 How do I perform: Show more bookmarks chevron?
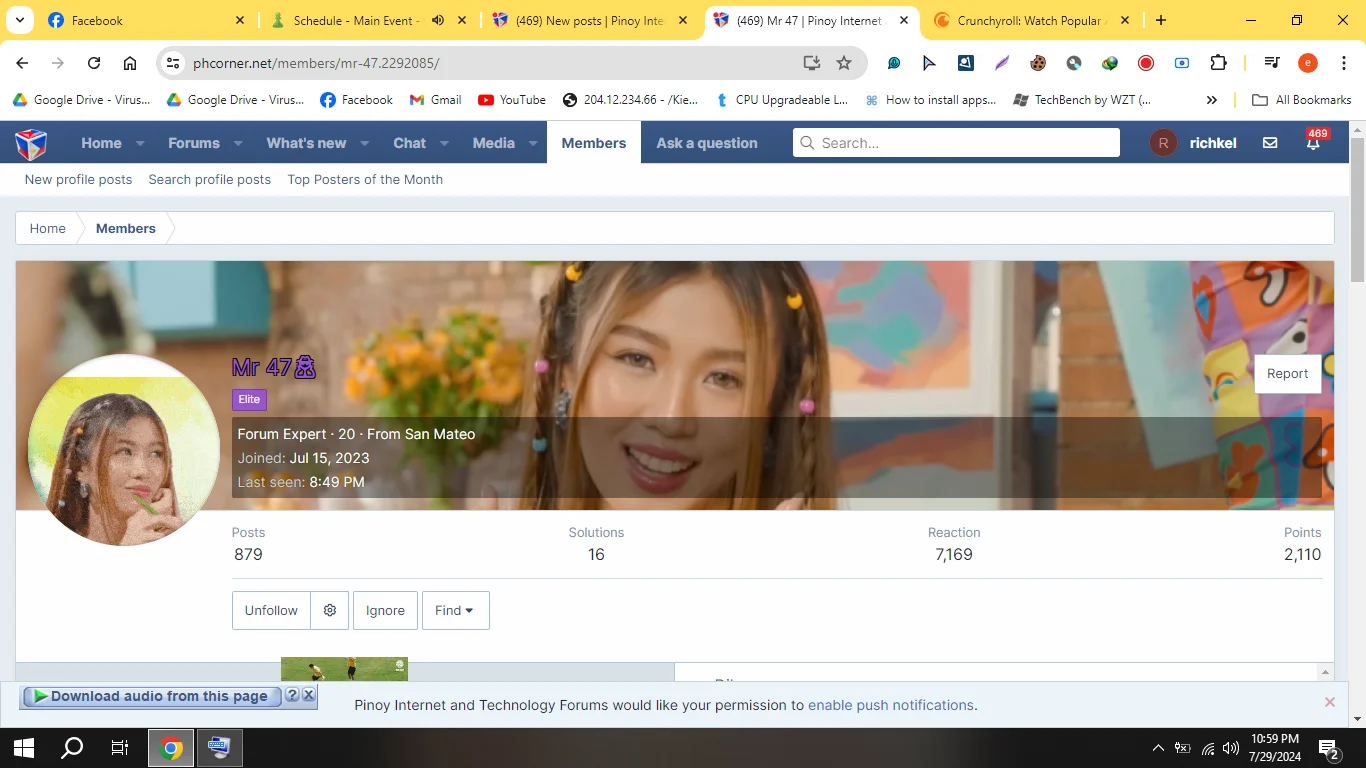tap(1212, 100)
